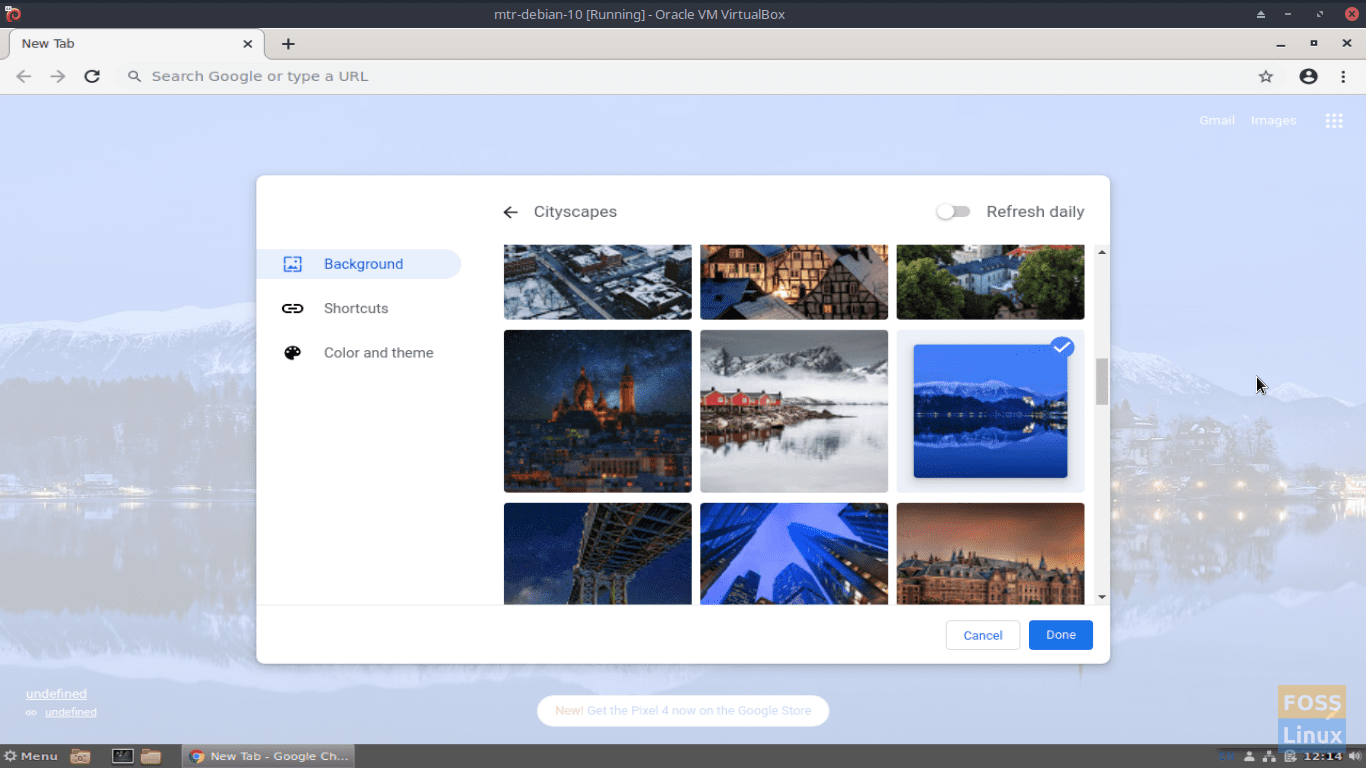The image size is (1366, 768).
Task: Open the Google apps grid
Action: point(1334,120)
